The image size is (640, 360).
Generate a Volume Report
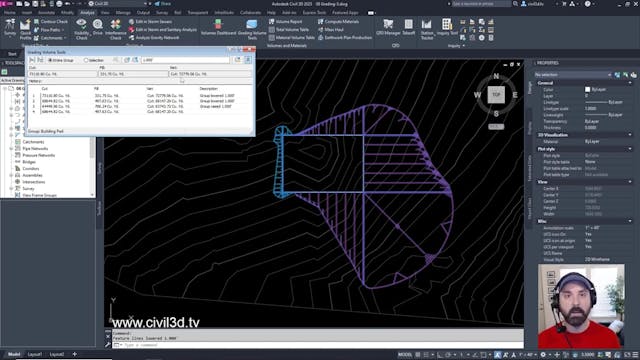[286, 22]
